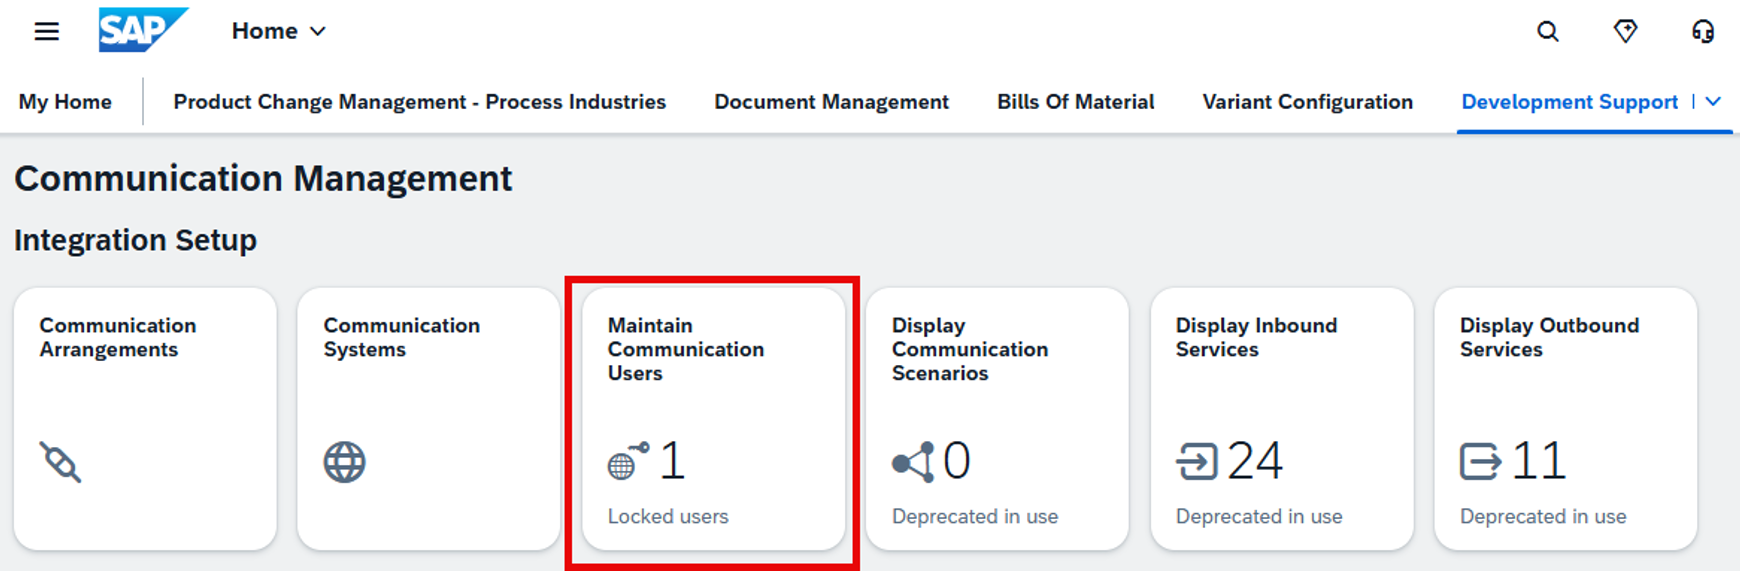The image size is (1740, 580).
Task: Click the share-node icon on Communication Scenarios
Action: (x=912, y=462)
